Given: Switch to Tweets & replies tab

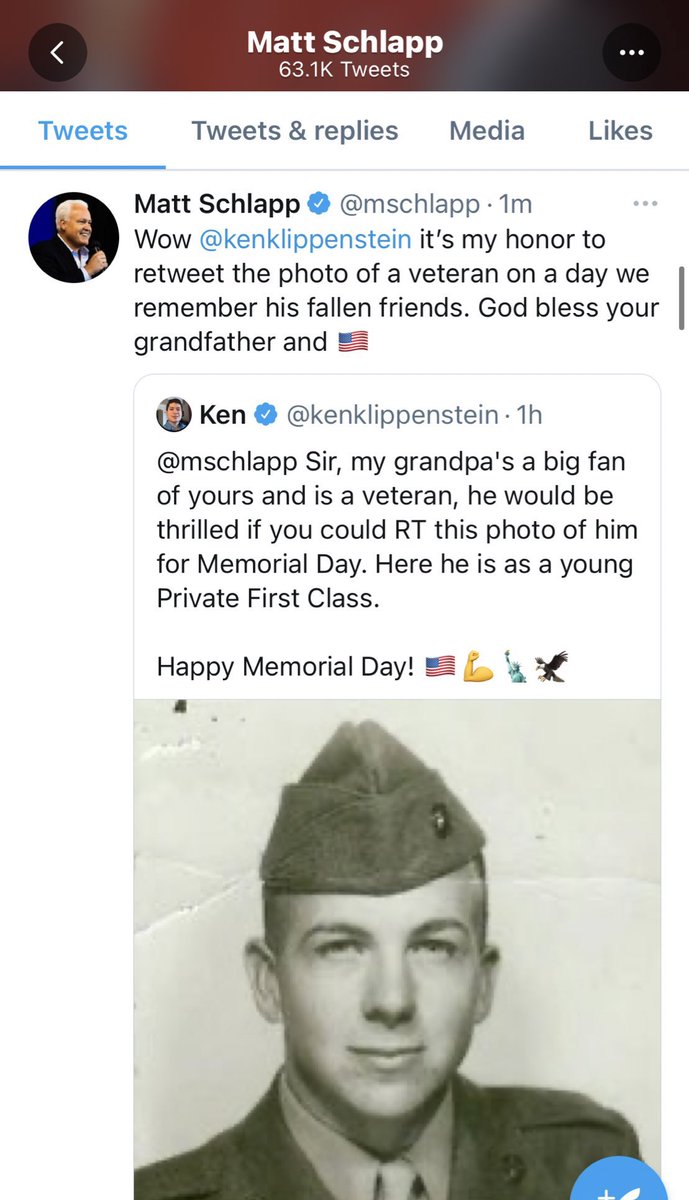Looking at the screenshot, I should point(295,131).
